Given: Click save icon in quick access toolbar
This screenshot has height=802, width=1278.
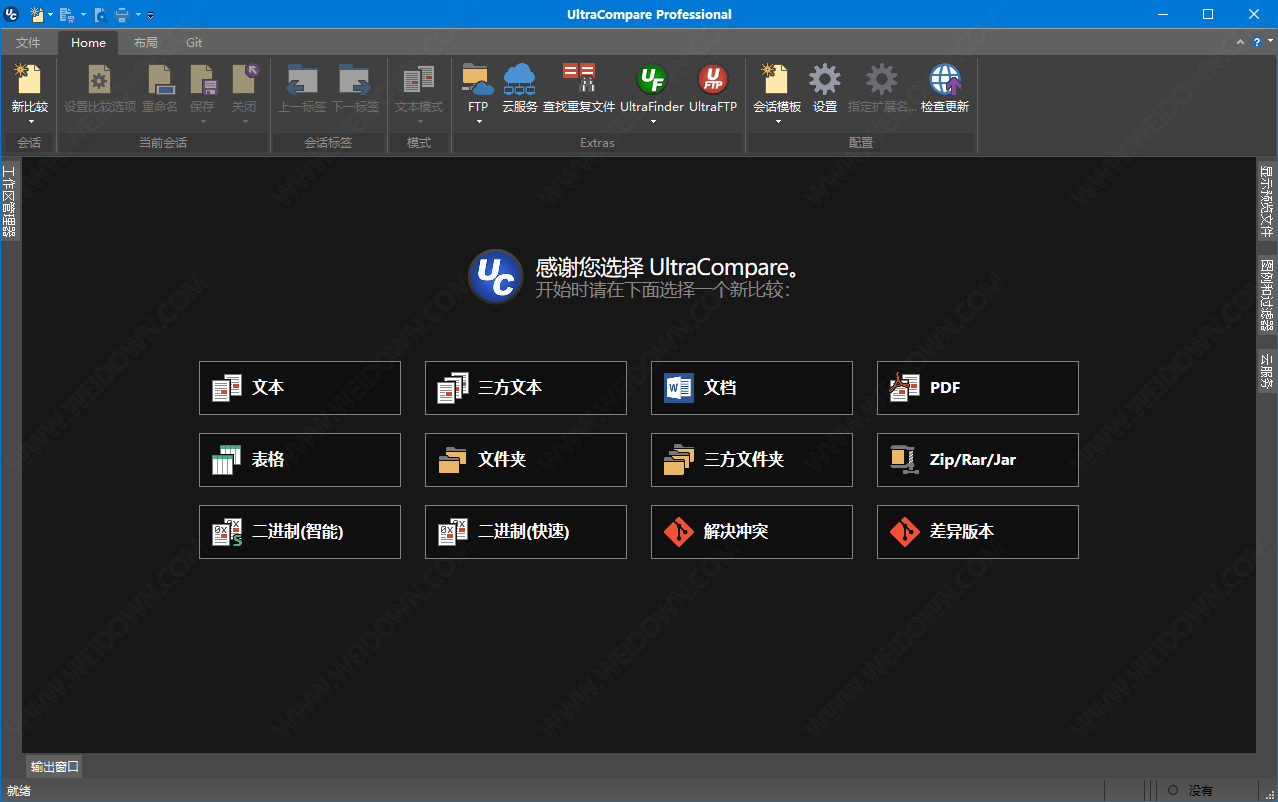Looking at the screenshot, I should [x=67, y=14].
